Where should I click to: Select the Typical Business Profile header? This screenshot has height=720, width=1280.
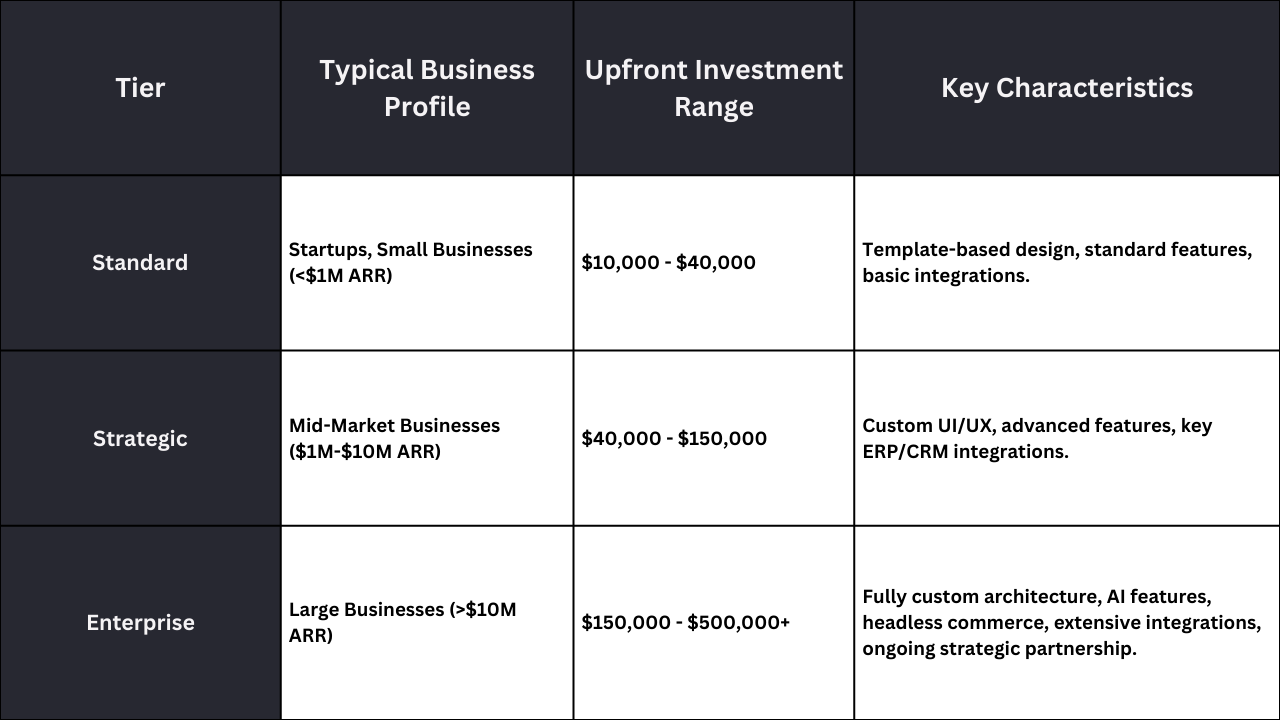(x=427, y=88)
